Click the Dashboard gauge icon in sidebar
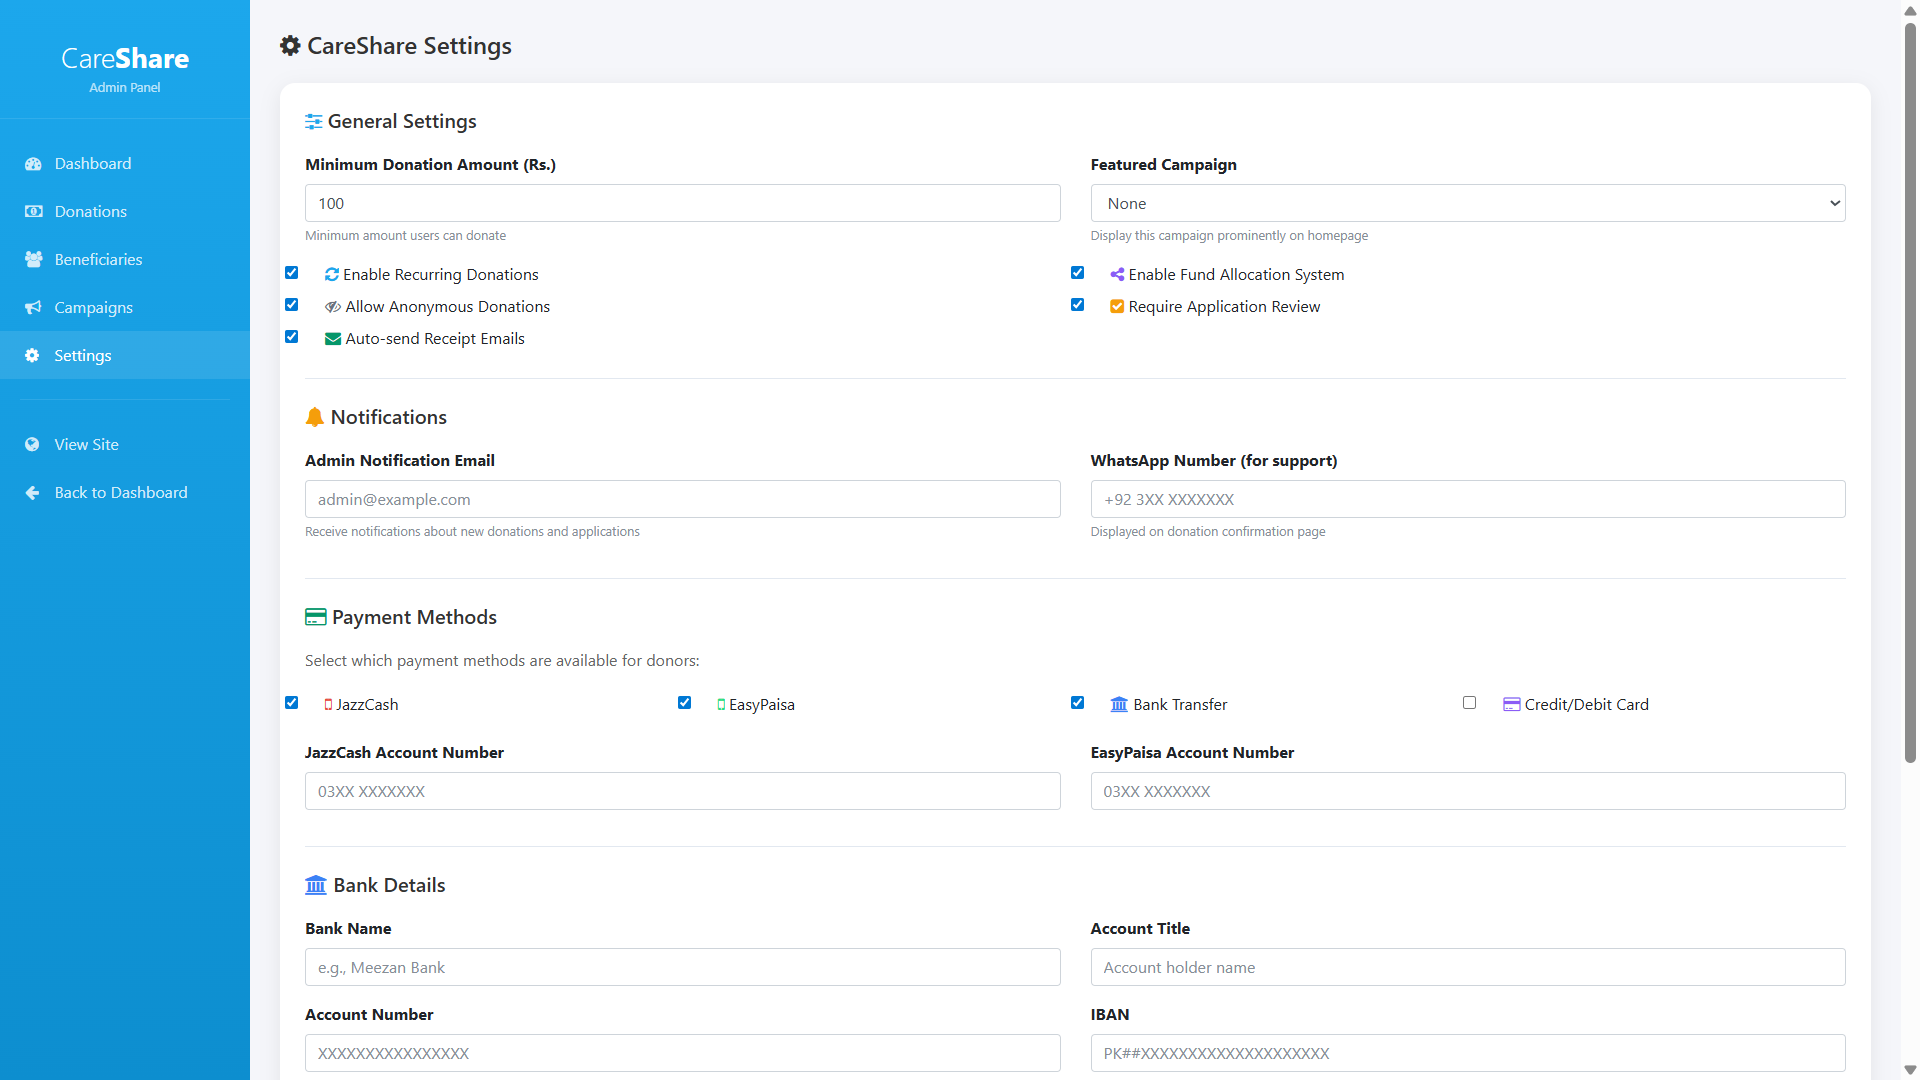 [33, 164]
